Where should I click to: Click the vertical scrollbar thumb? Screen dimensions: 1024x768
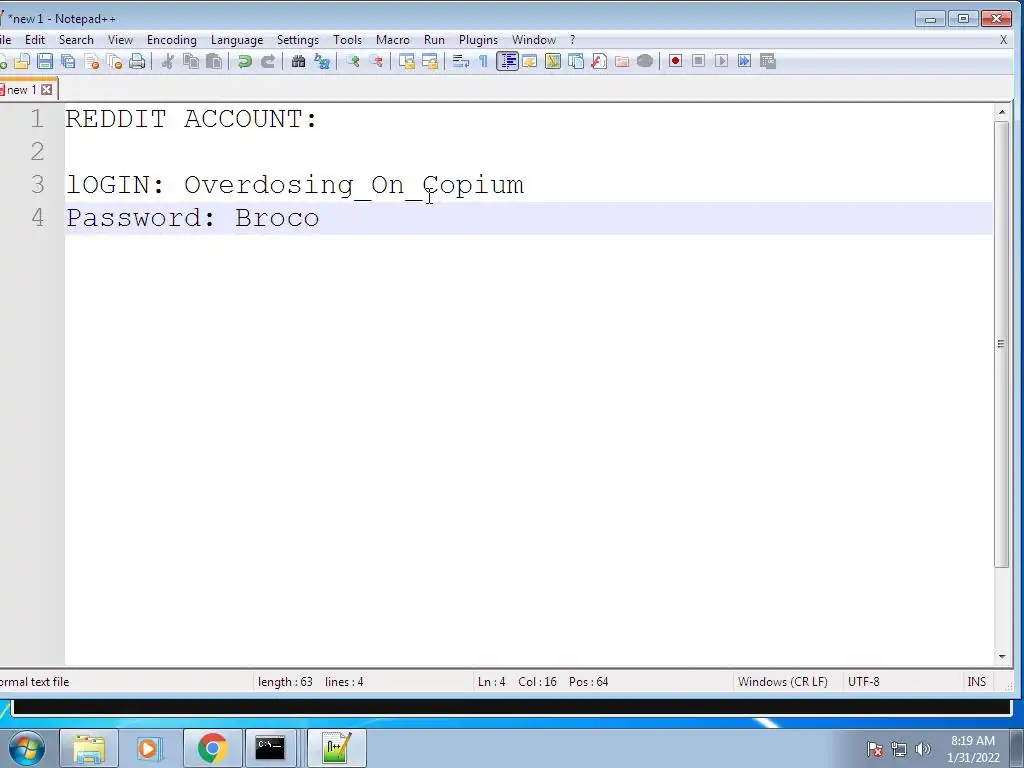1002,344
